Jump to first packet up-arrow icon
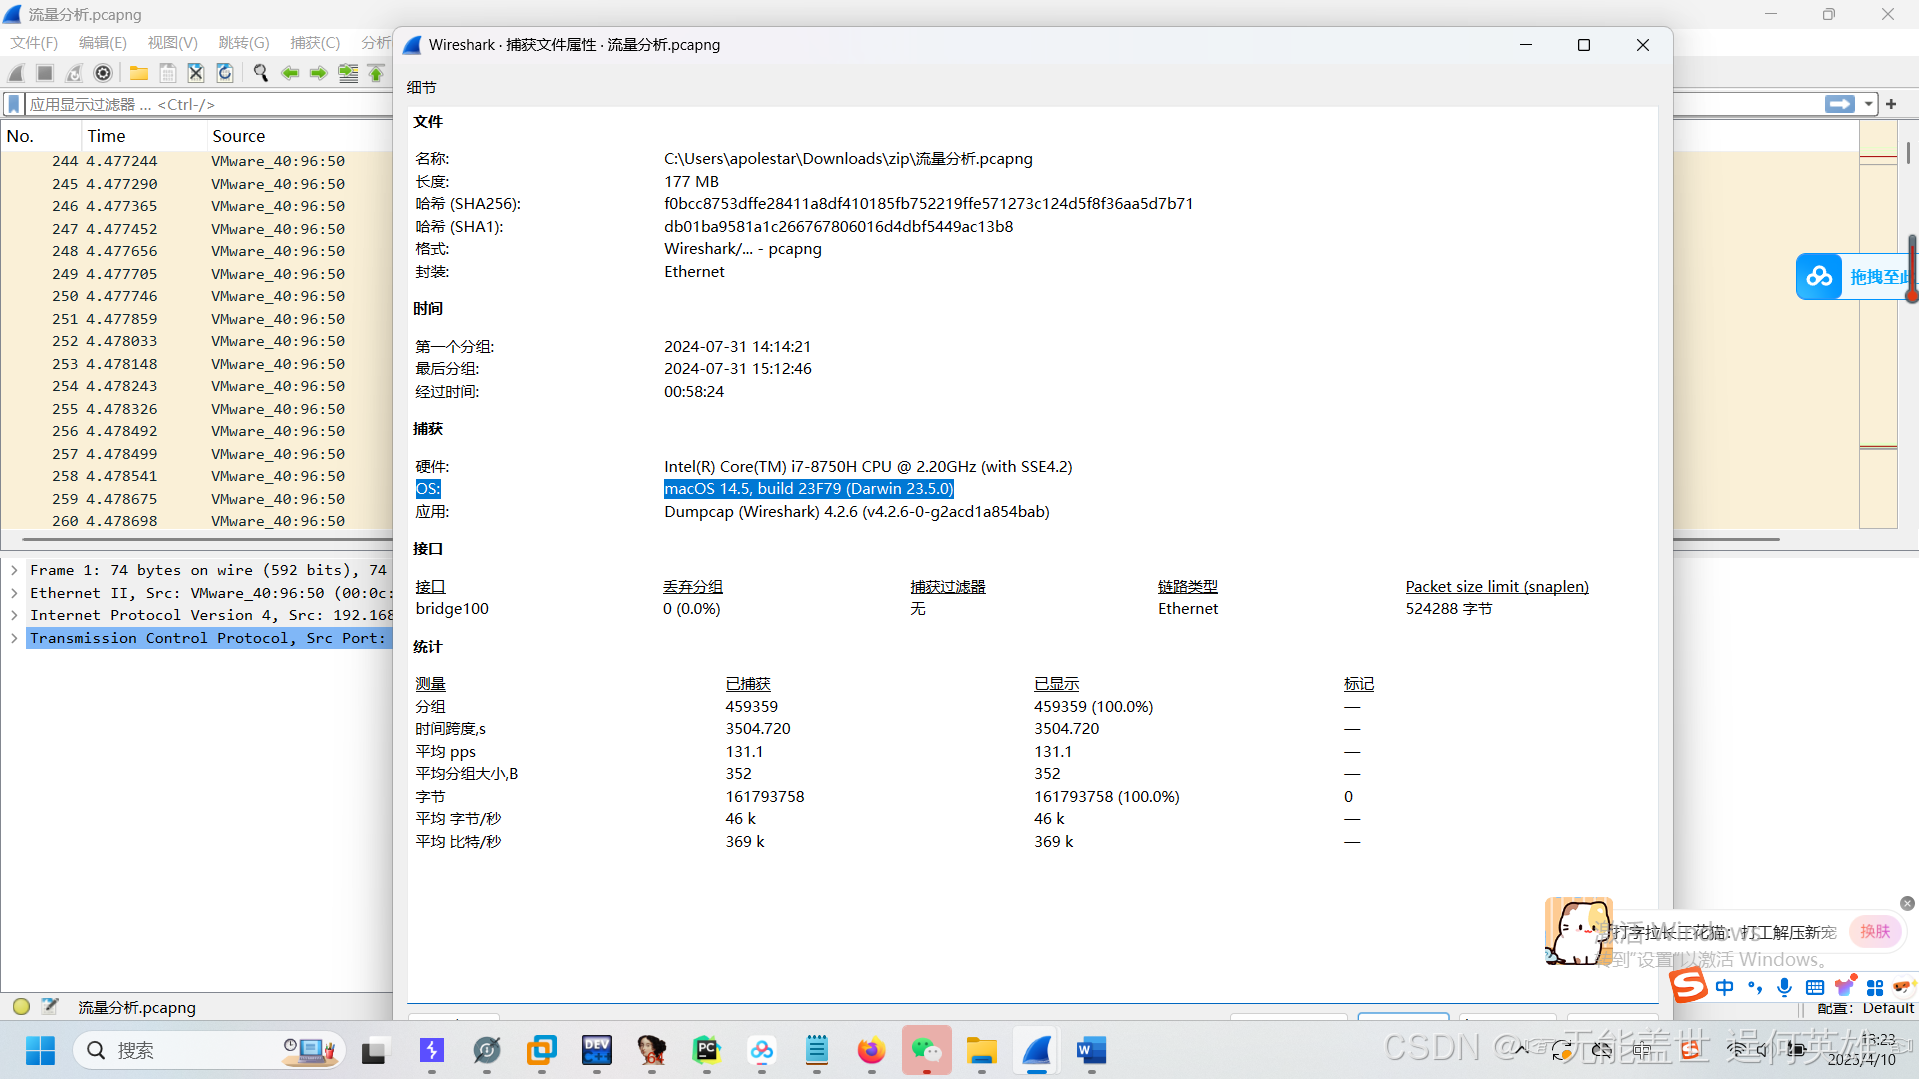Viewport: 1919px width, 1079px height. tap(376, 73)
